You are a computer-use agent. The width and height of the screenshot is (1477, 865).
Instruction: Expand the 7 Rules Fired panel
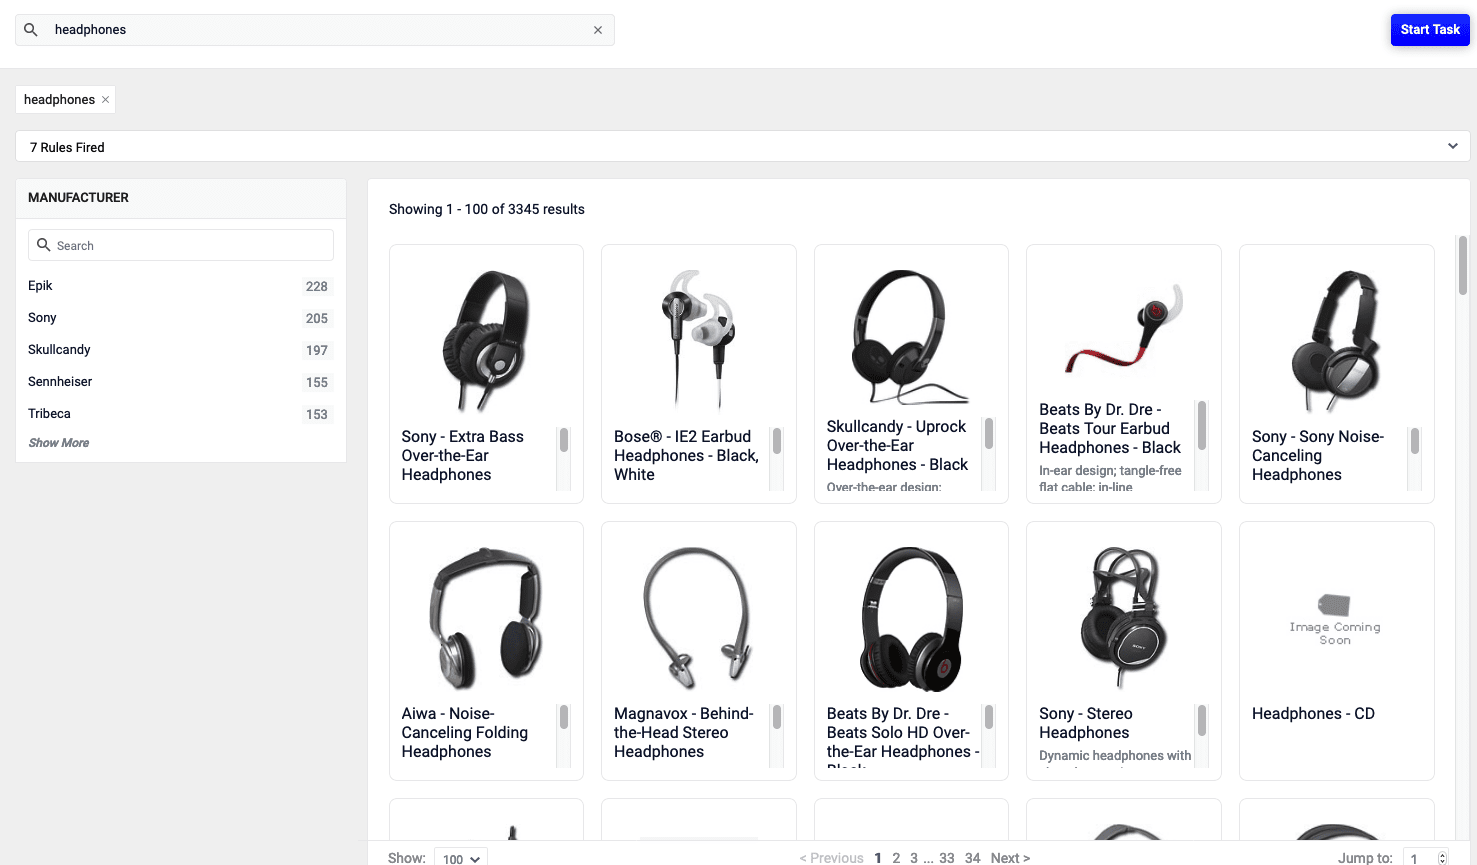click(x=742, y=146)
